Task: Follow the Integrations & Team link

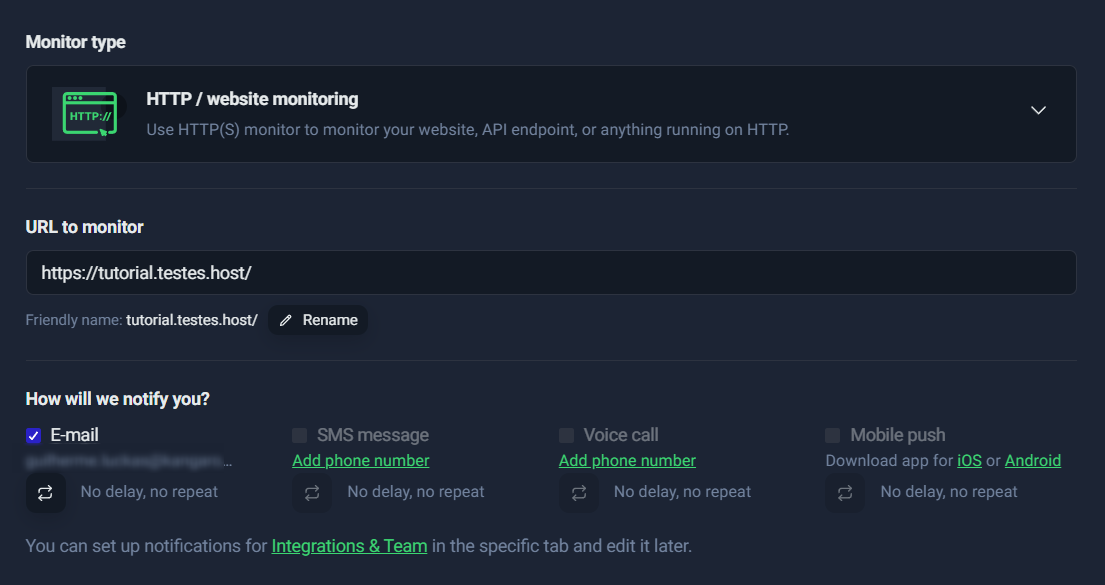Action: click(x=349, y=546)
